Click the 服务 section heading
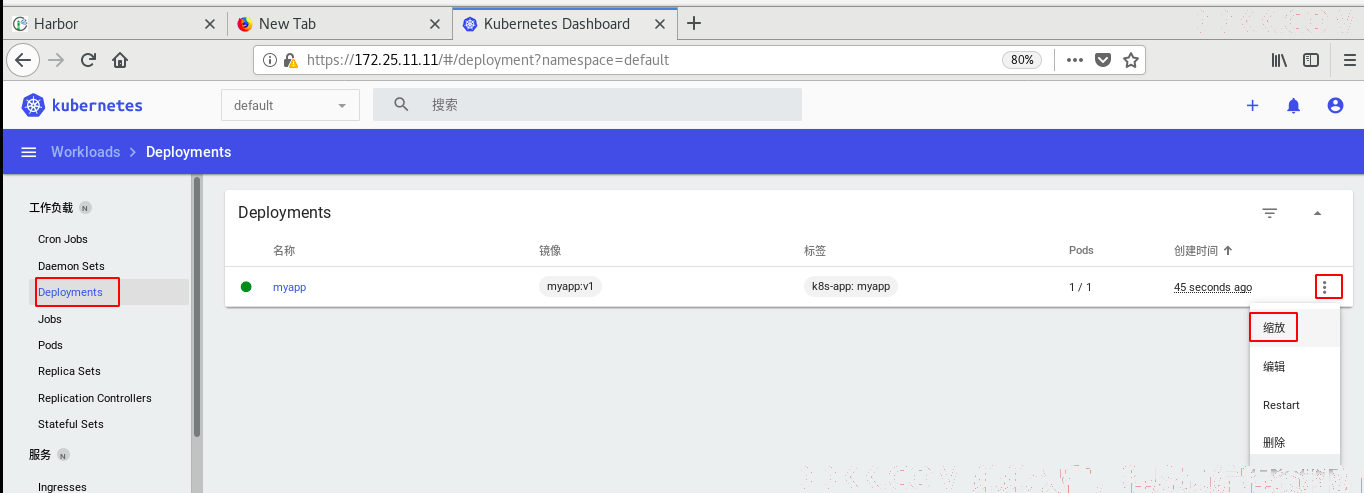1364x493 pixels. click(x=40, y=454)
